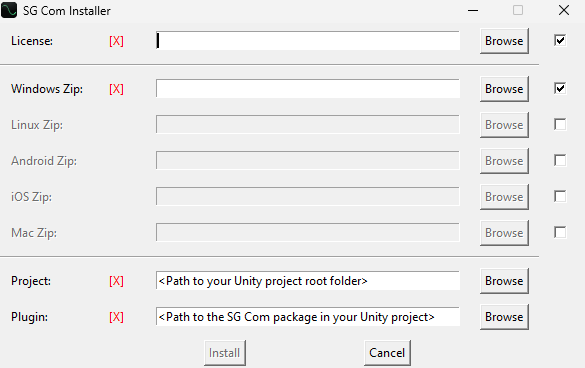The width and height of the screenshot is (585, 368).
Task: Focus the License path input field
Action: coord(308,40)
